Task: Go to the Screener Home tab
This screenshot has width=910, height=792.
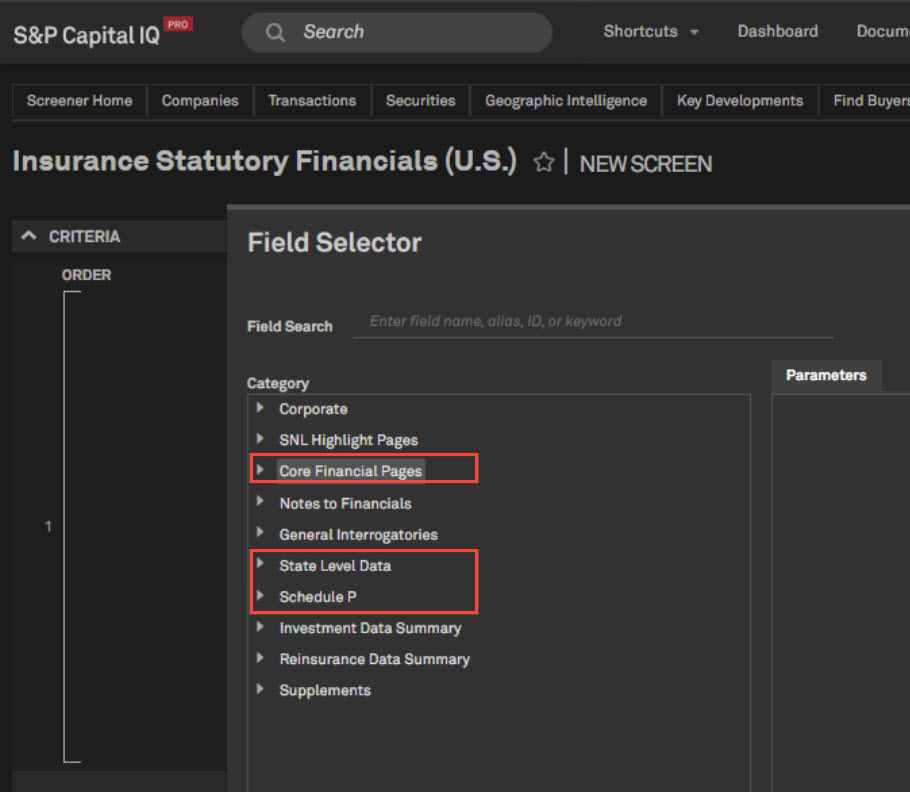Action: tap(80, 101)
